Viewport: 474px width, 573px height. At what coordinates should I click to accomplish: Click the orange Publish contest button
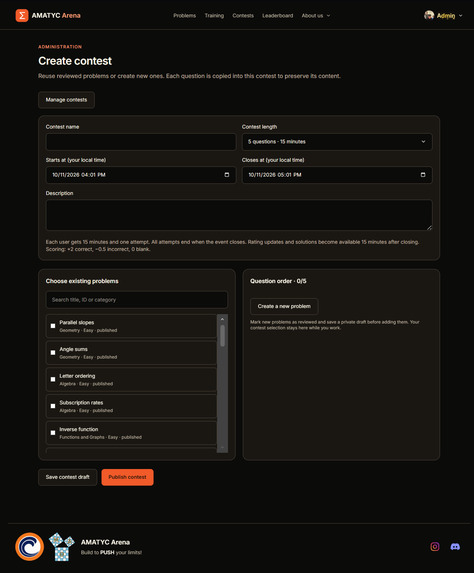tap(128, 477)
